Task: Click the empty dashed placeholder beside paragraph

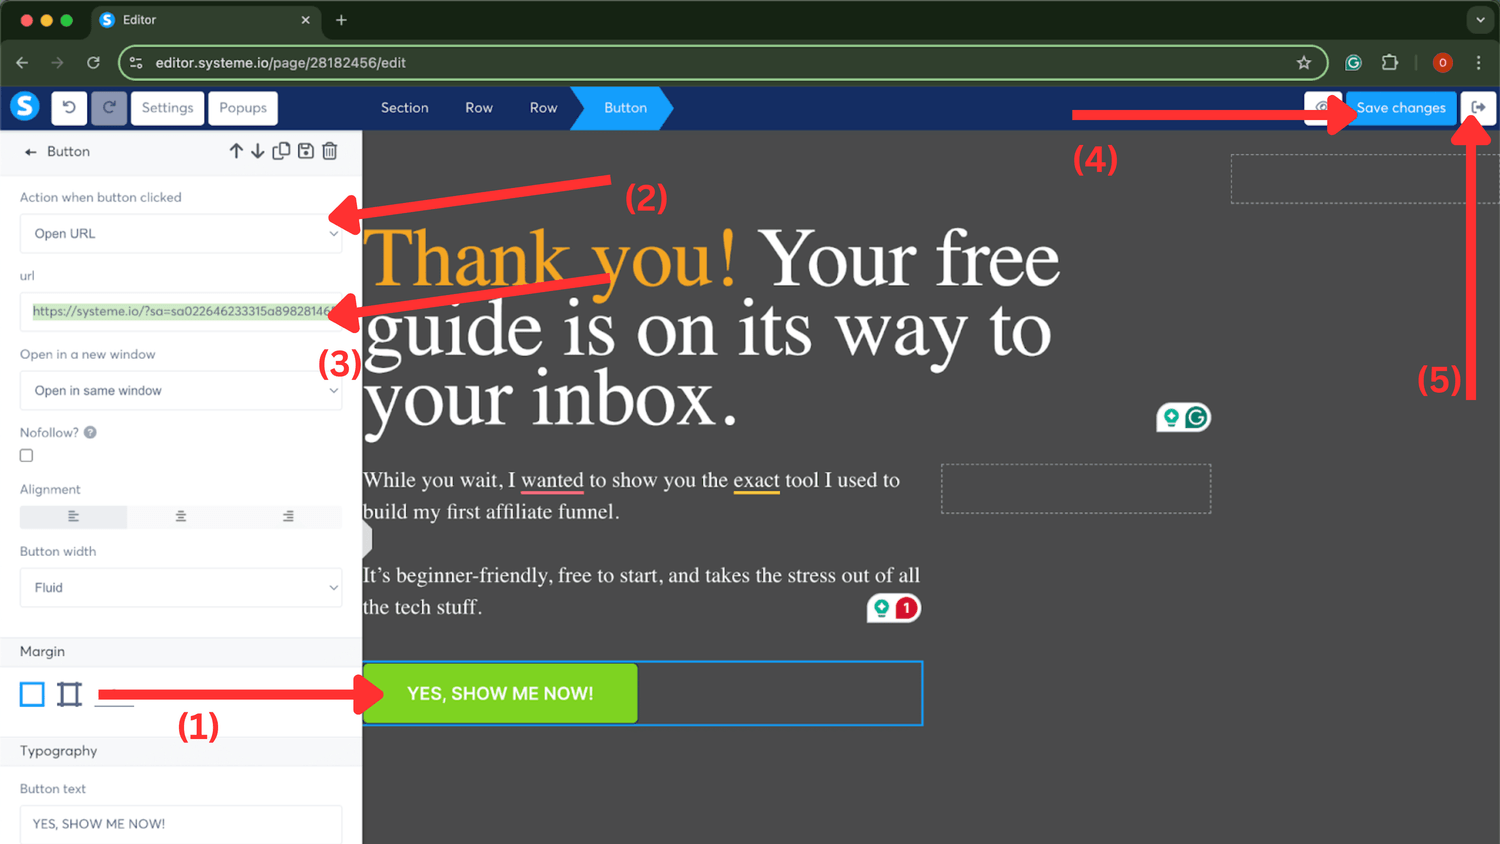Action: (x=1076, y=489)
